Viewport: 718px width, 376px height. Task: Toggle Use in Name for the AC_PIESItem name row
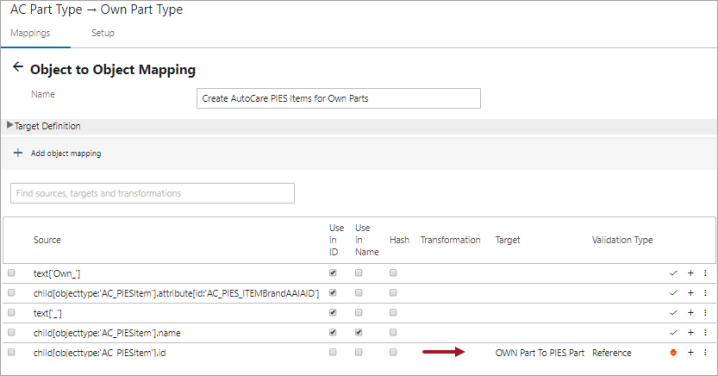(359, 332)
